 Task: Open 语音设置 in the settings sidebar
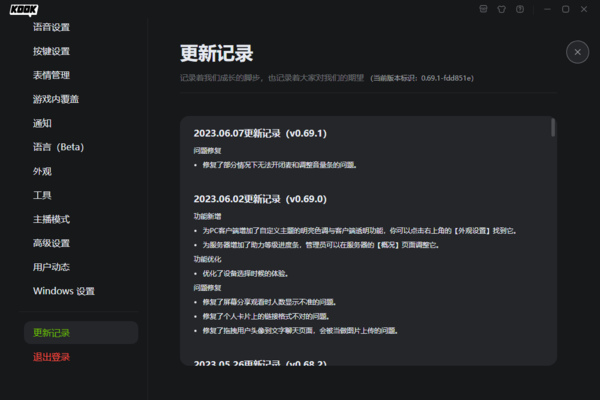click(52, 27)
